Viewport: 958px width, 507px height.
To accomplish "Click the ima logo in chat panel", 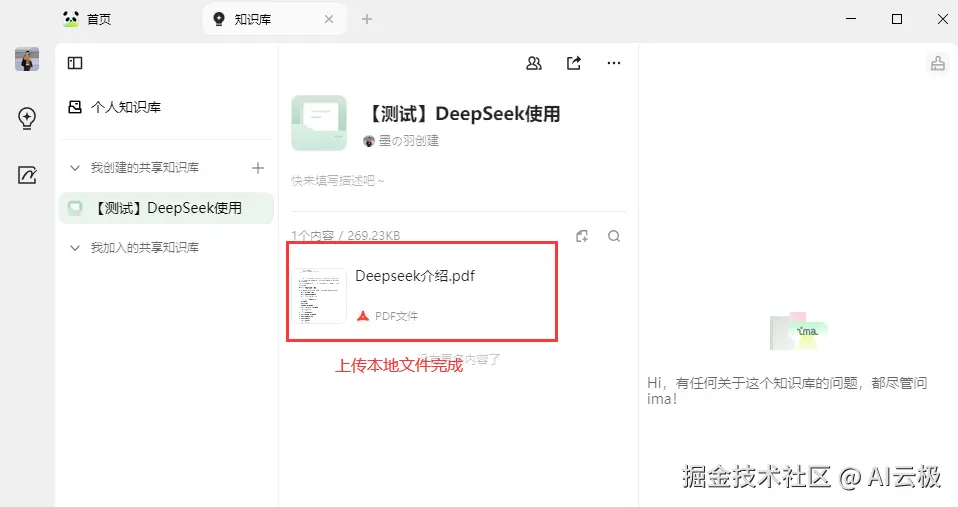I will click(799, 332).
